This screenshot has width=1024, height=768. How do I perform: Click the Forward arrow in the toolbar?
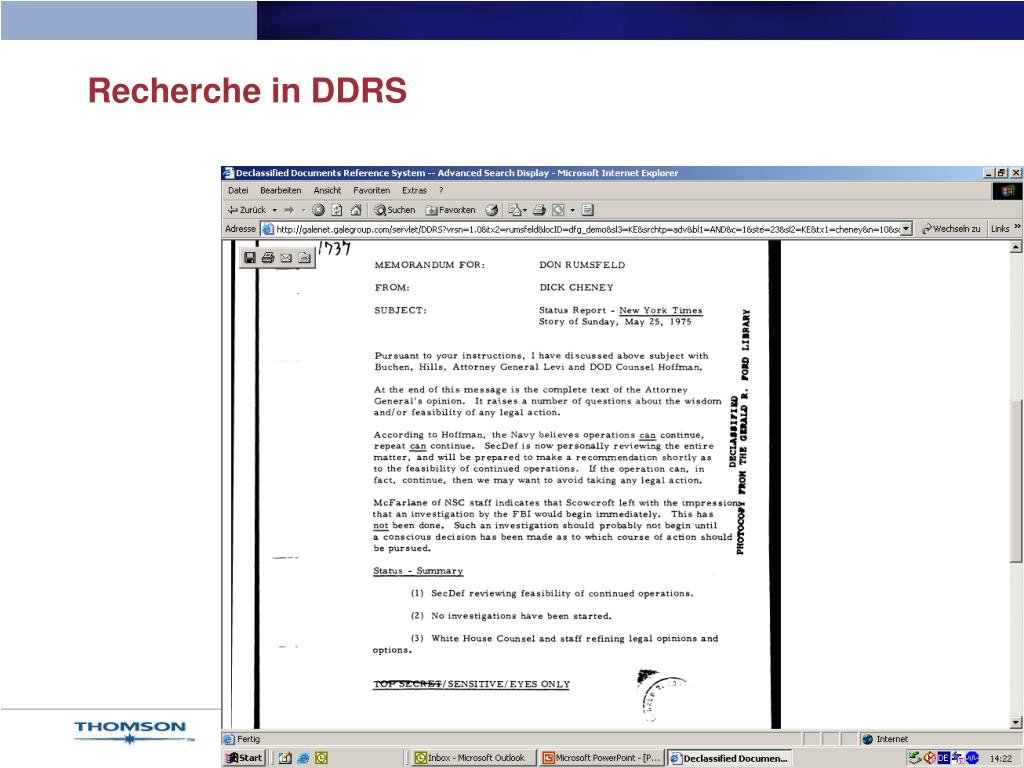point(289,210)
